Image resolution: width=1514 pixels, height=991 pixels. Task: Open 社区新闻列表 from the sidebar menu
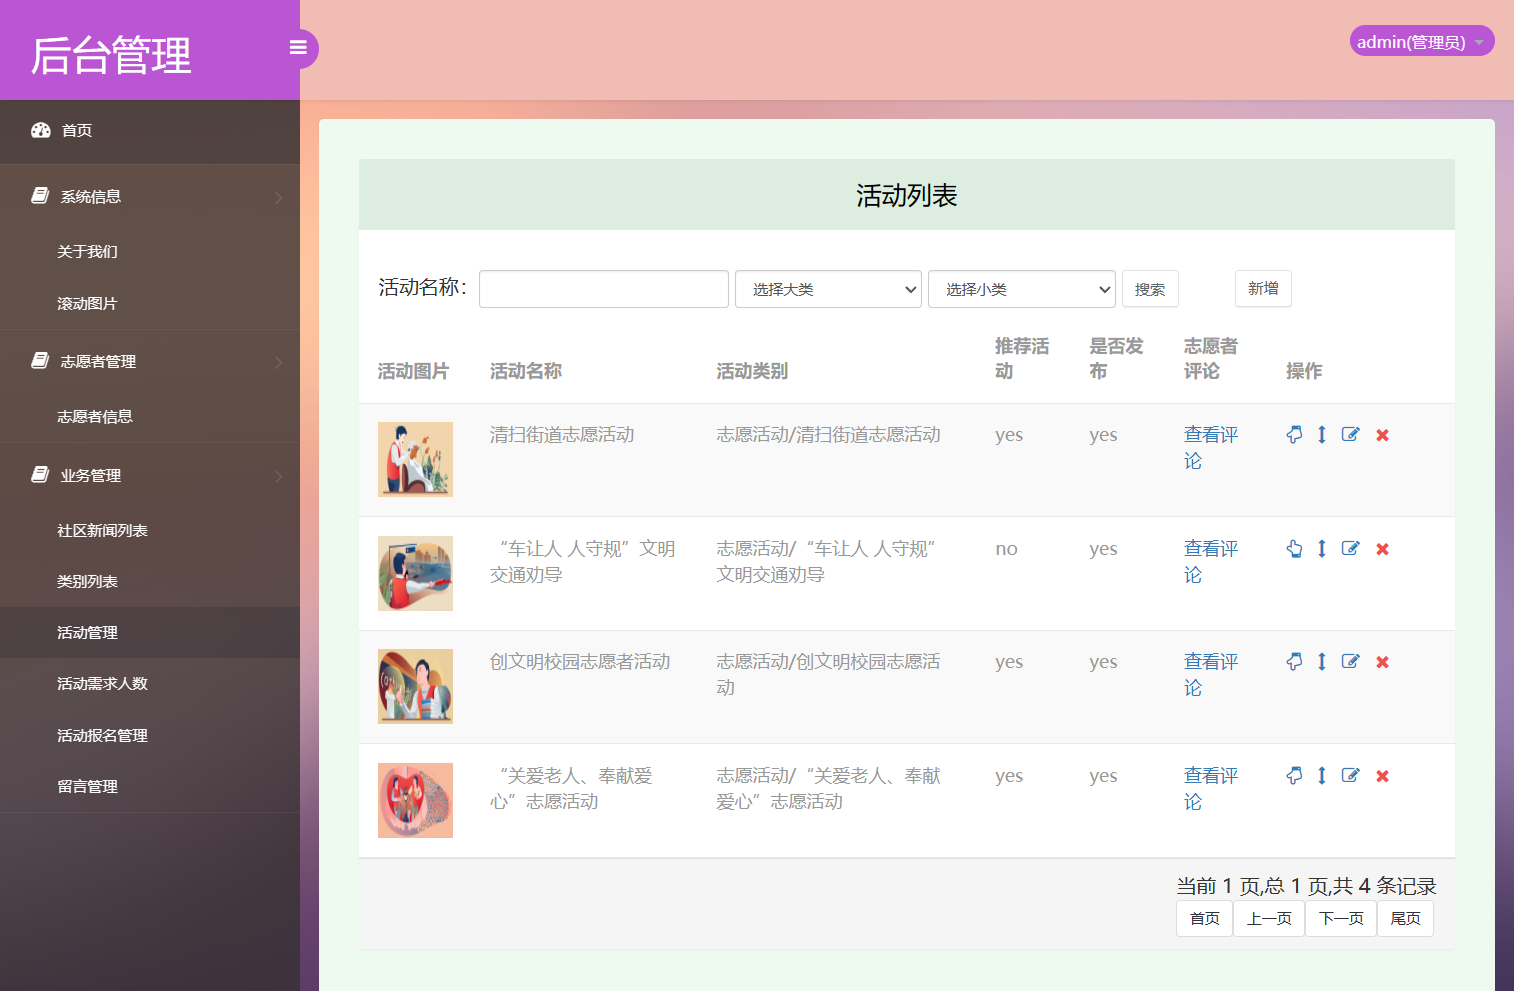(102, 530)
